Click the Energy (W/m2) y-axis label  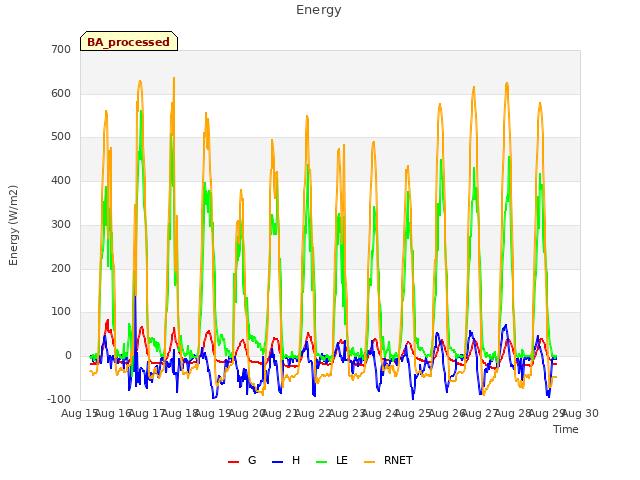coord(13,225)
